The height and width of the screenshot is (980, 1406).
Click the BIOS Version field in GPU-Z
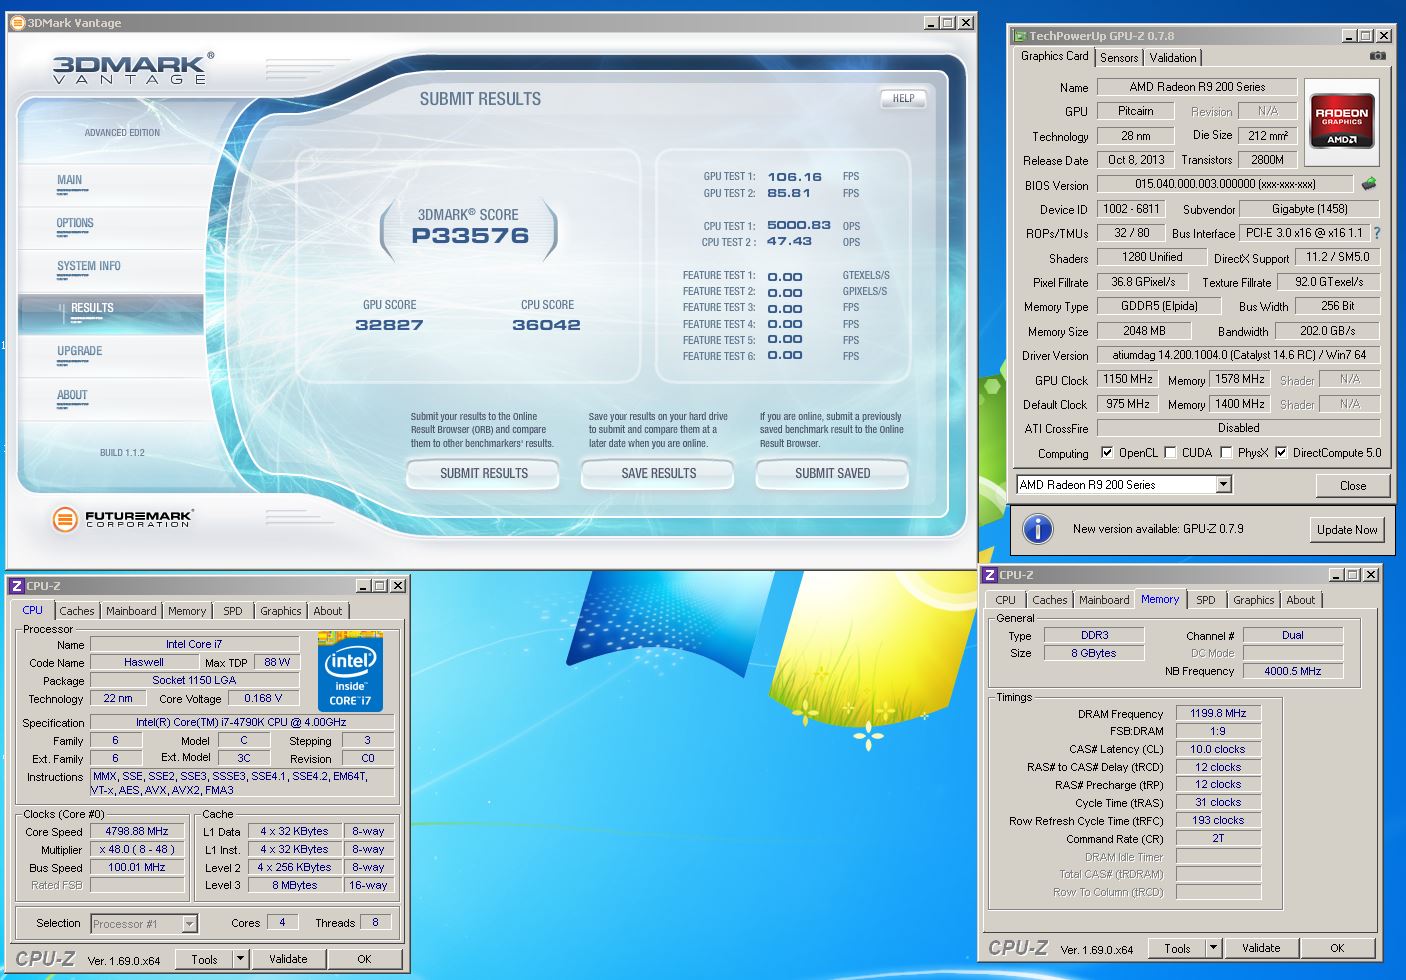[1224, 184]
